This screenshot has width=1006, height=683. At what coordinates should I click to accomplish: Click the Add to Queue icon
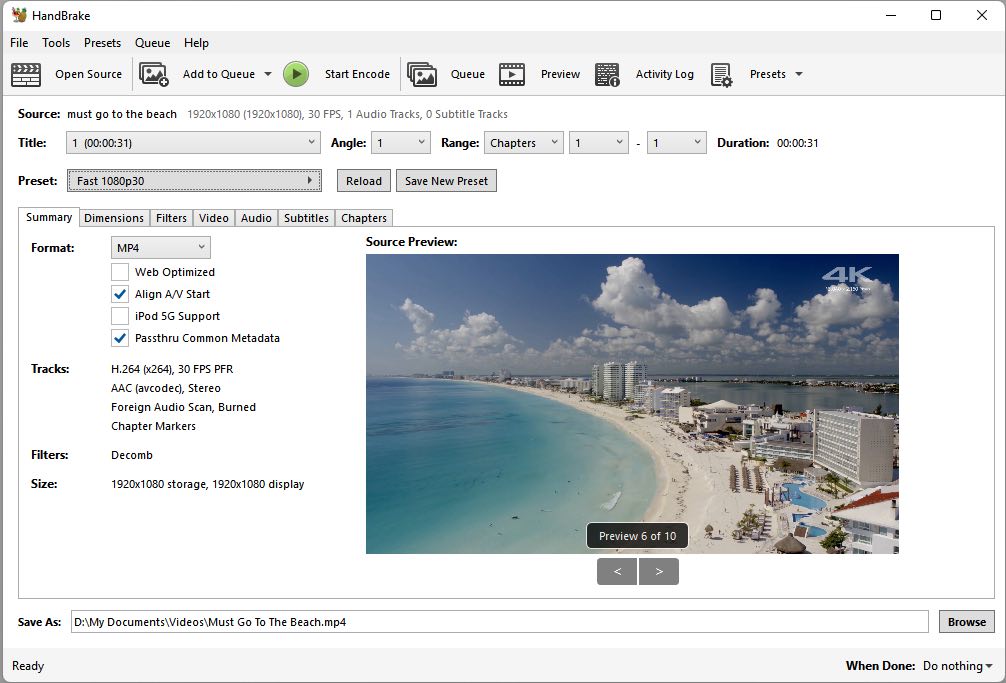coord(153,73)
